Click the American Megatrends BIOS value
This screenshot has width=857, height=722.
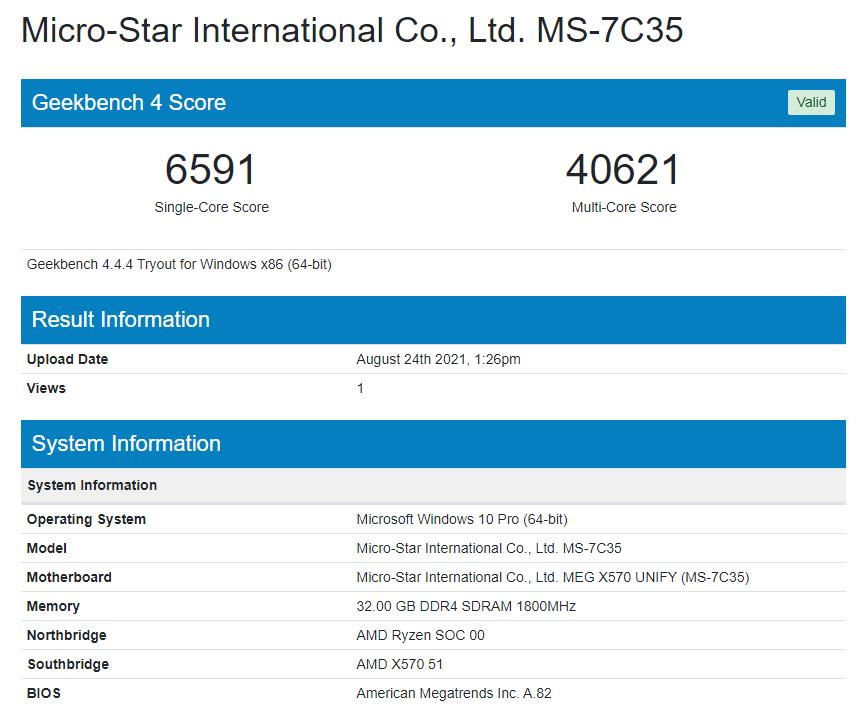(x=453, y=693)
